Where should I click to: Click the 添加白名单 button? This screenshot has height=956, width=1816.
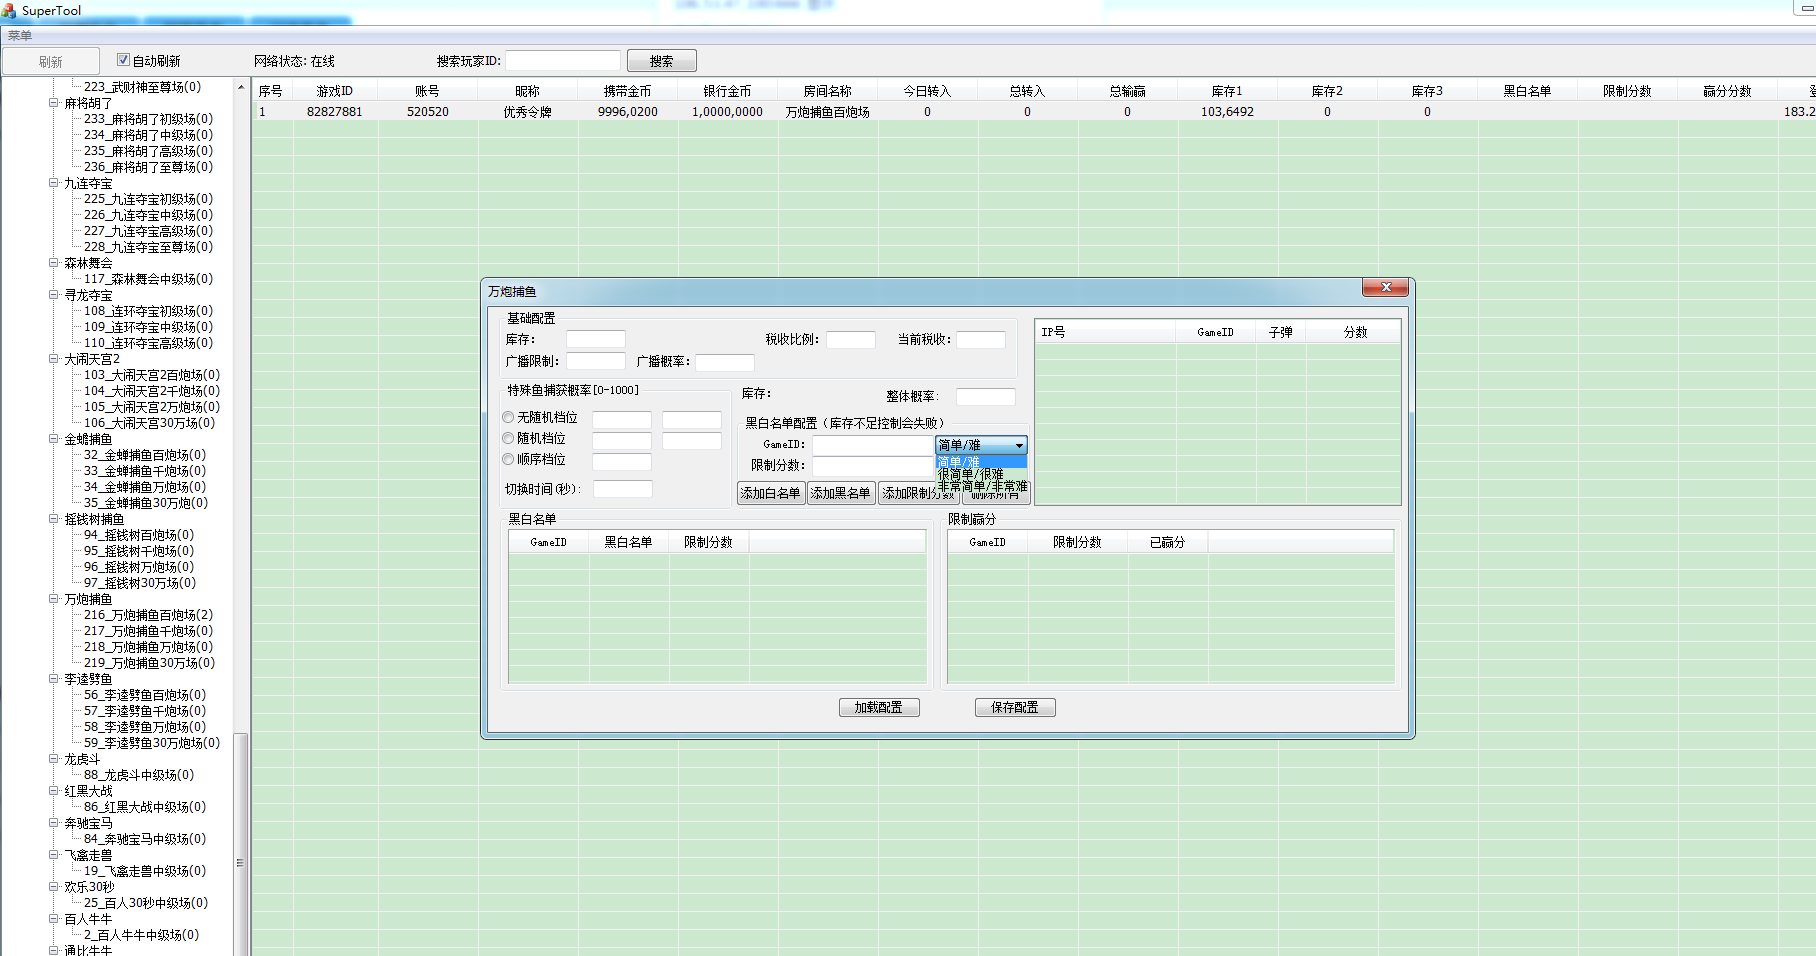[770, 493]
